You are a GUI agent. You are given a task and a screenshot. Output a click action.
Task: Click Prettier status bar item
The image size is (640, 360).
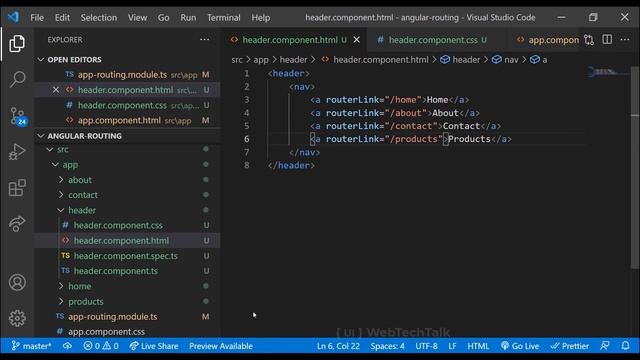pyautogui.click(x=569, y=346)
